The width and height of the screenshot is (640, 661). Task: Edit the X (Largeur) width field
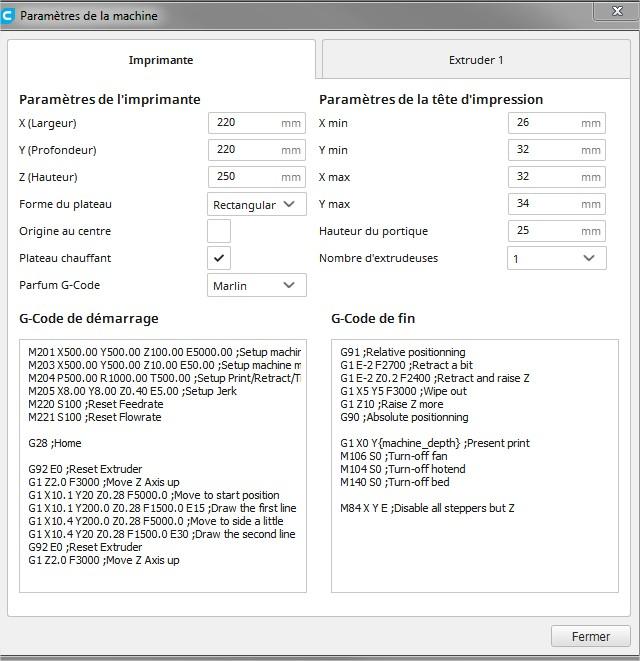[257, 123]
